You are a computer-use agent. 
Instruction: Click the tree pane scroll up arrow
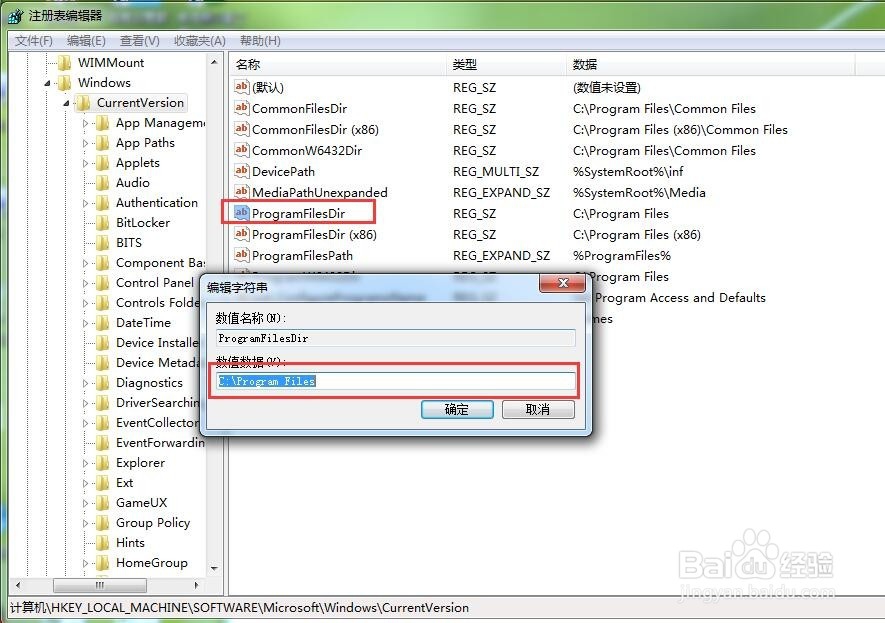point(214,62)
